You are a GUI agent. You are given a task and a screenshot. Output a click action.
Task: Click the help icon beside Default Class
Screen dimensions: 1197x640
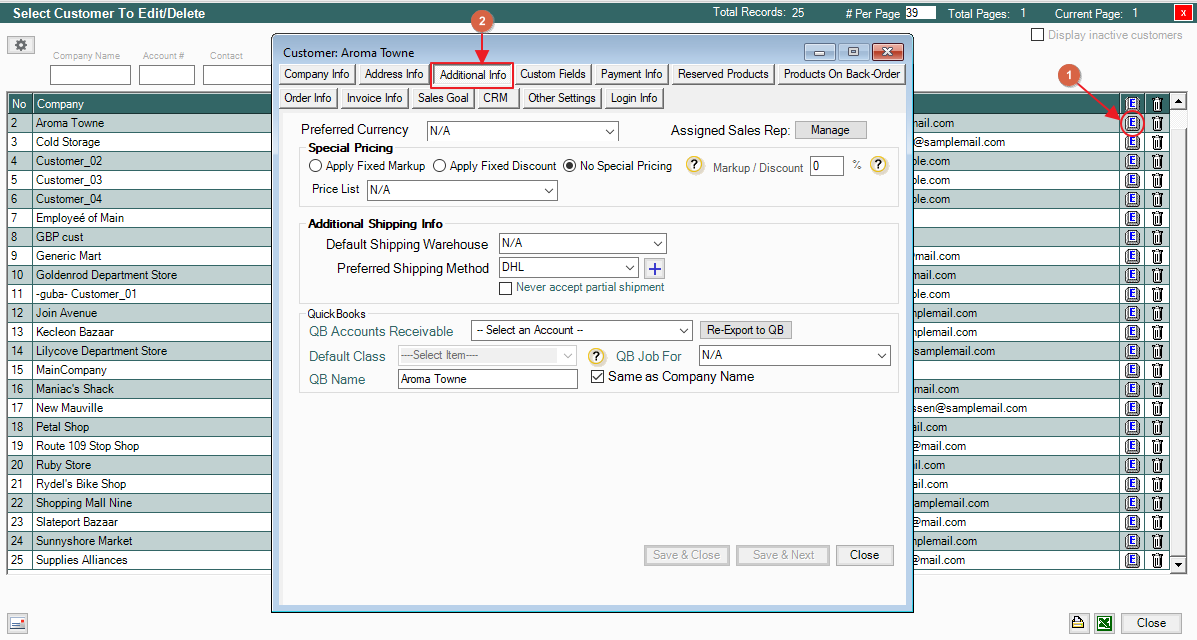pos(596,356)
